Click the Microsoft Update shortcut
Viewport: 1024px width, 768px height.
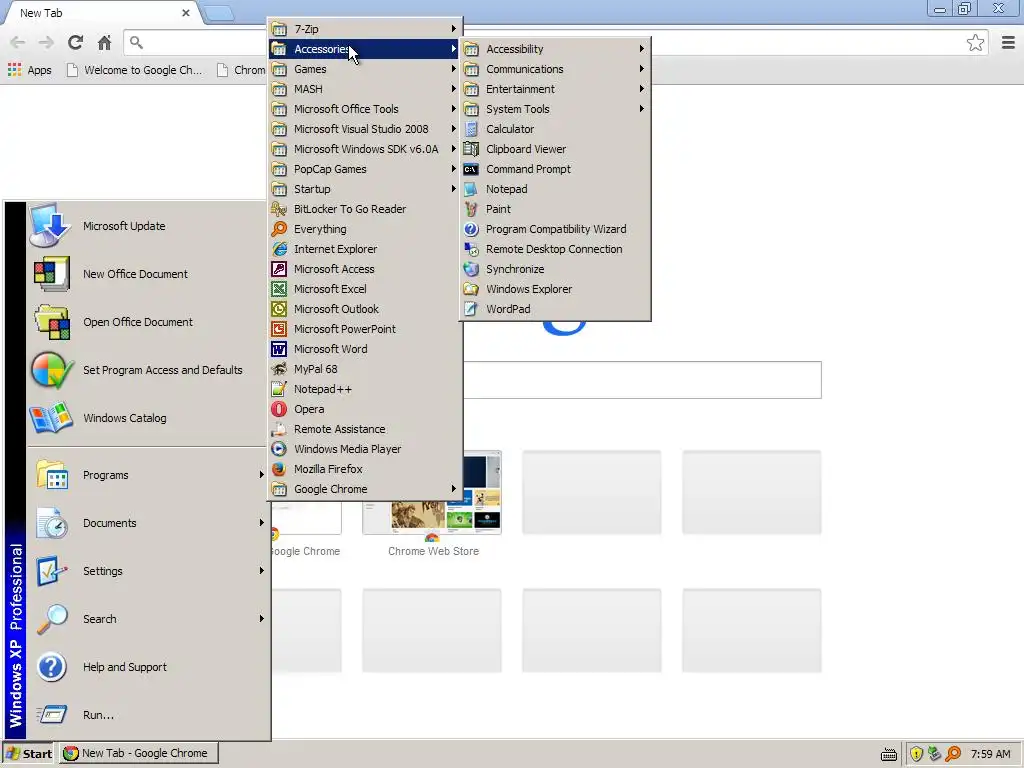pos(147,226)
